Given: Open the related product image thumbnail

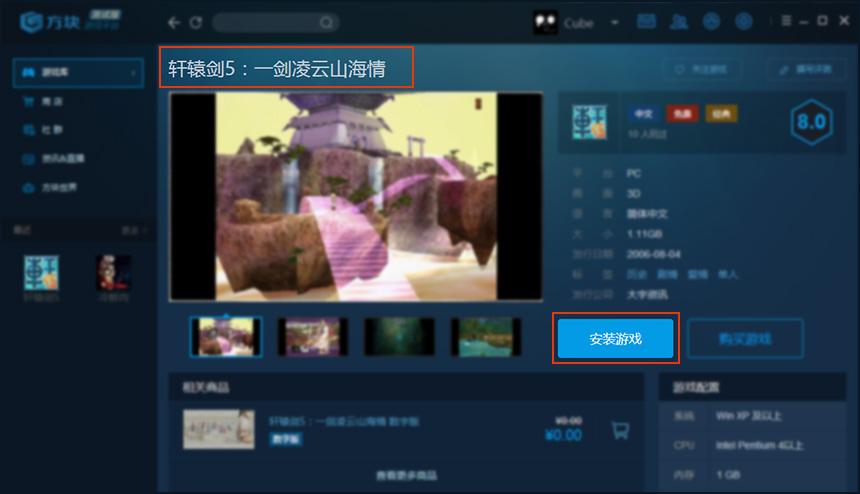Looking at the screenshot, I should (x=219, y=429).
